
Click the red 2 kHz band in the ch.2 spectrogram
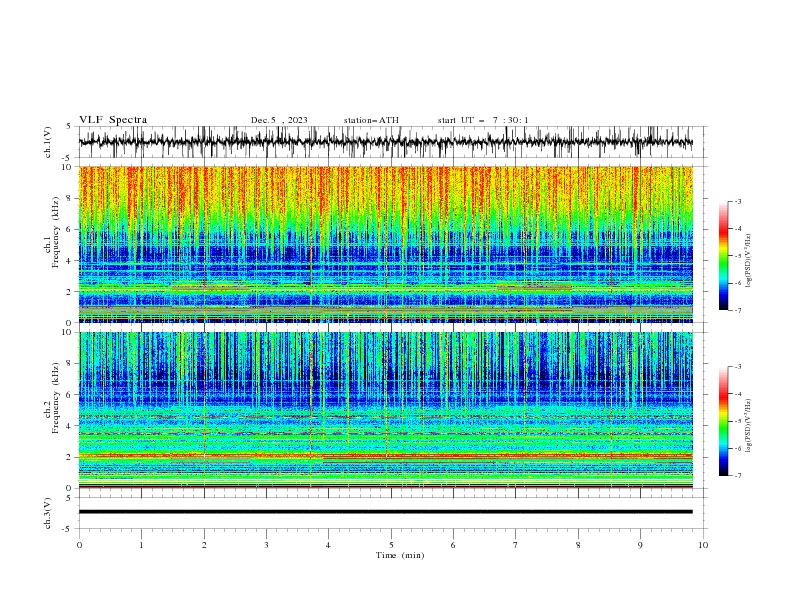385,455
